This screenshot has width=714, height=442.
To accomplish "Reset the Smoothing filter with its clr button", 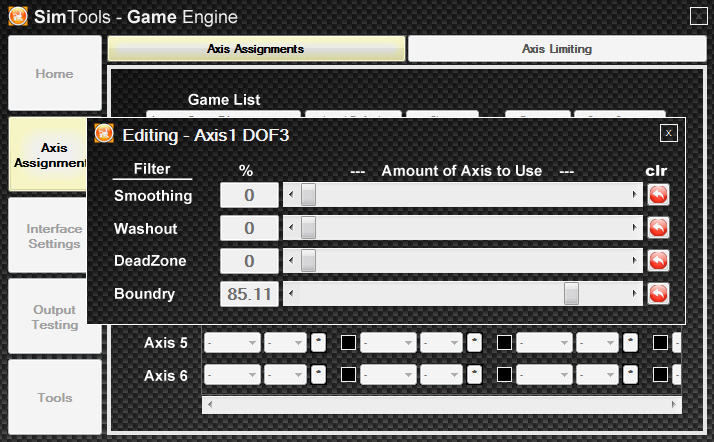I will [x=658, y=195].
